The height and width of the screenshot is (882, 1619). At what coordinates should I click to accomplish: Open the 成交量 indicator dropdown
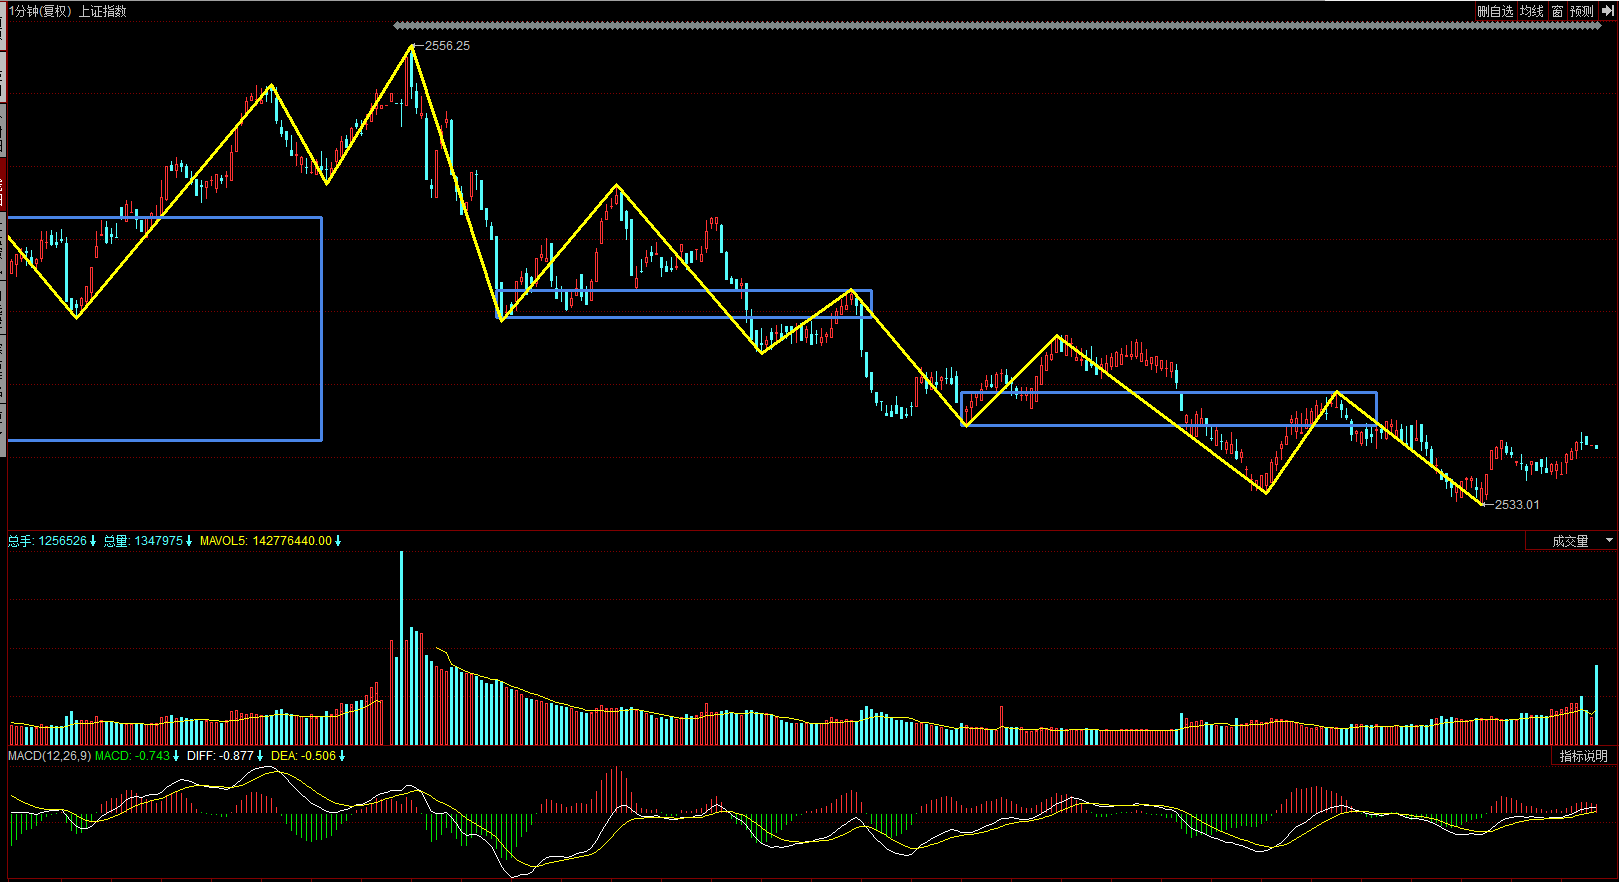coord(1571,541)
